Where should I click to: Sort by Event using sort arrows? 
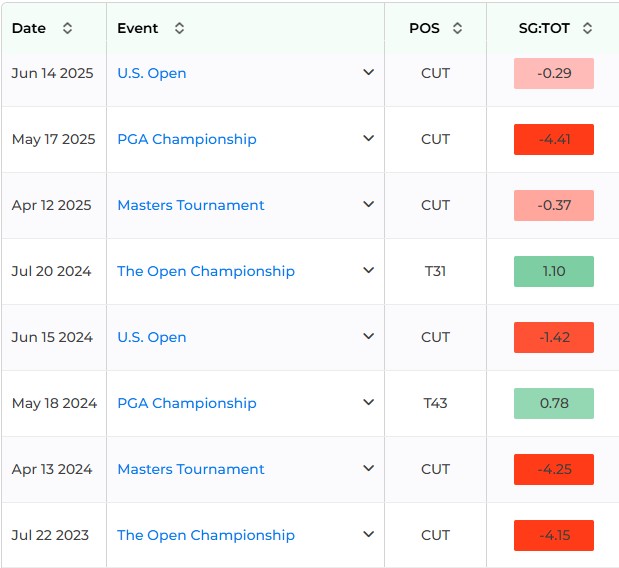click(179, 28)
